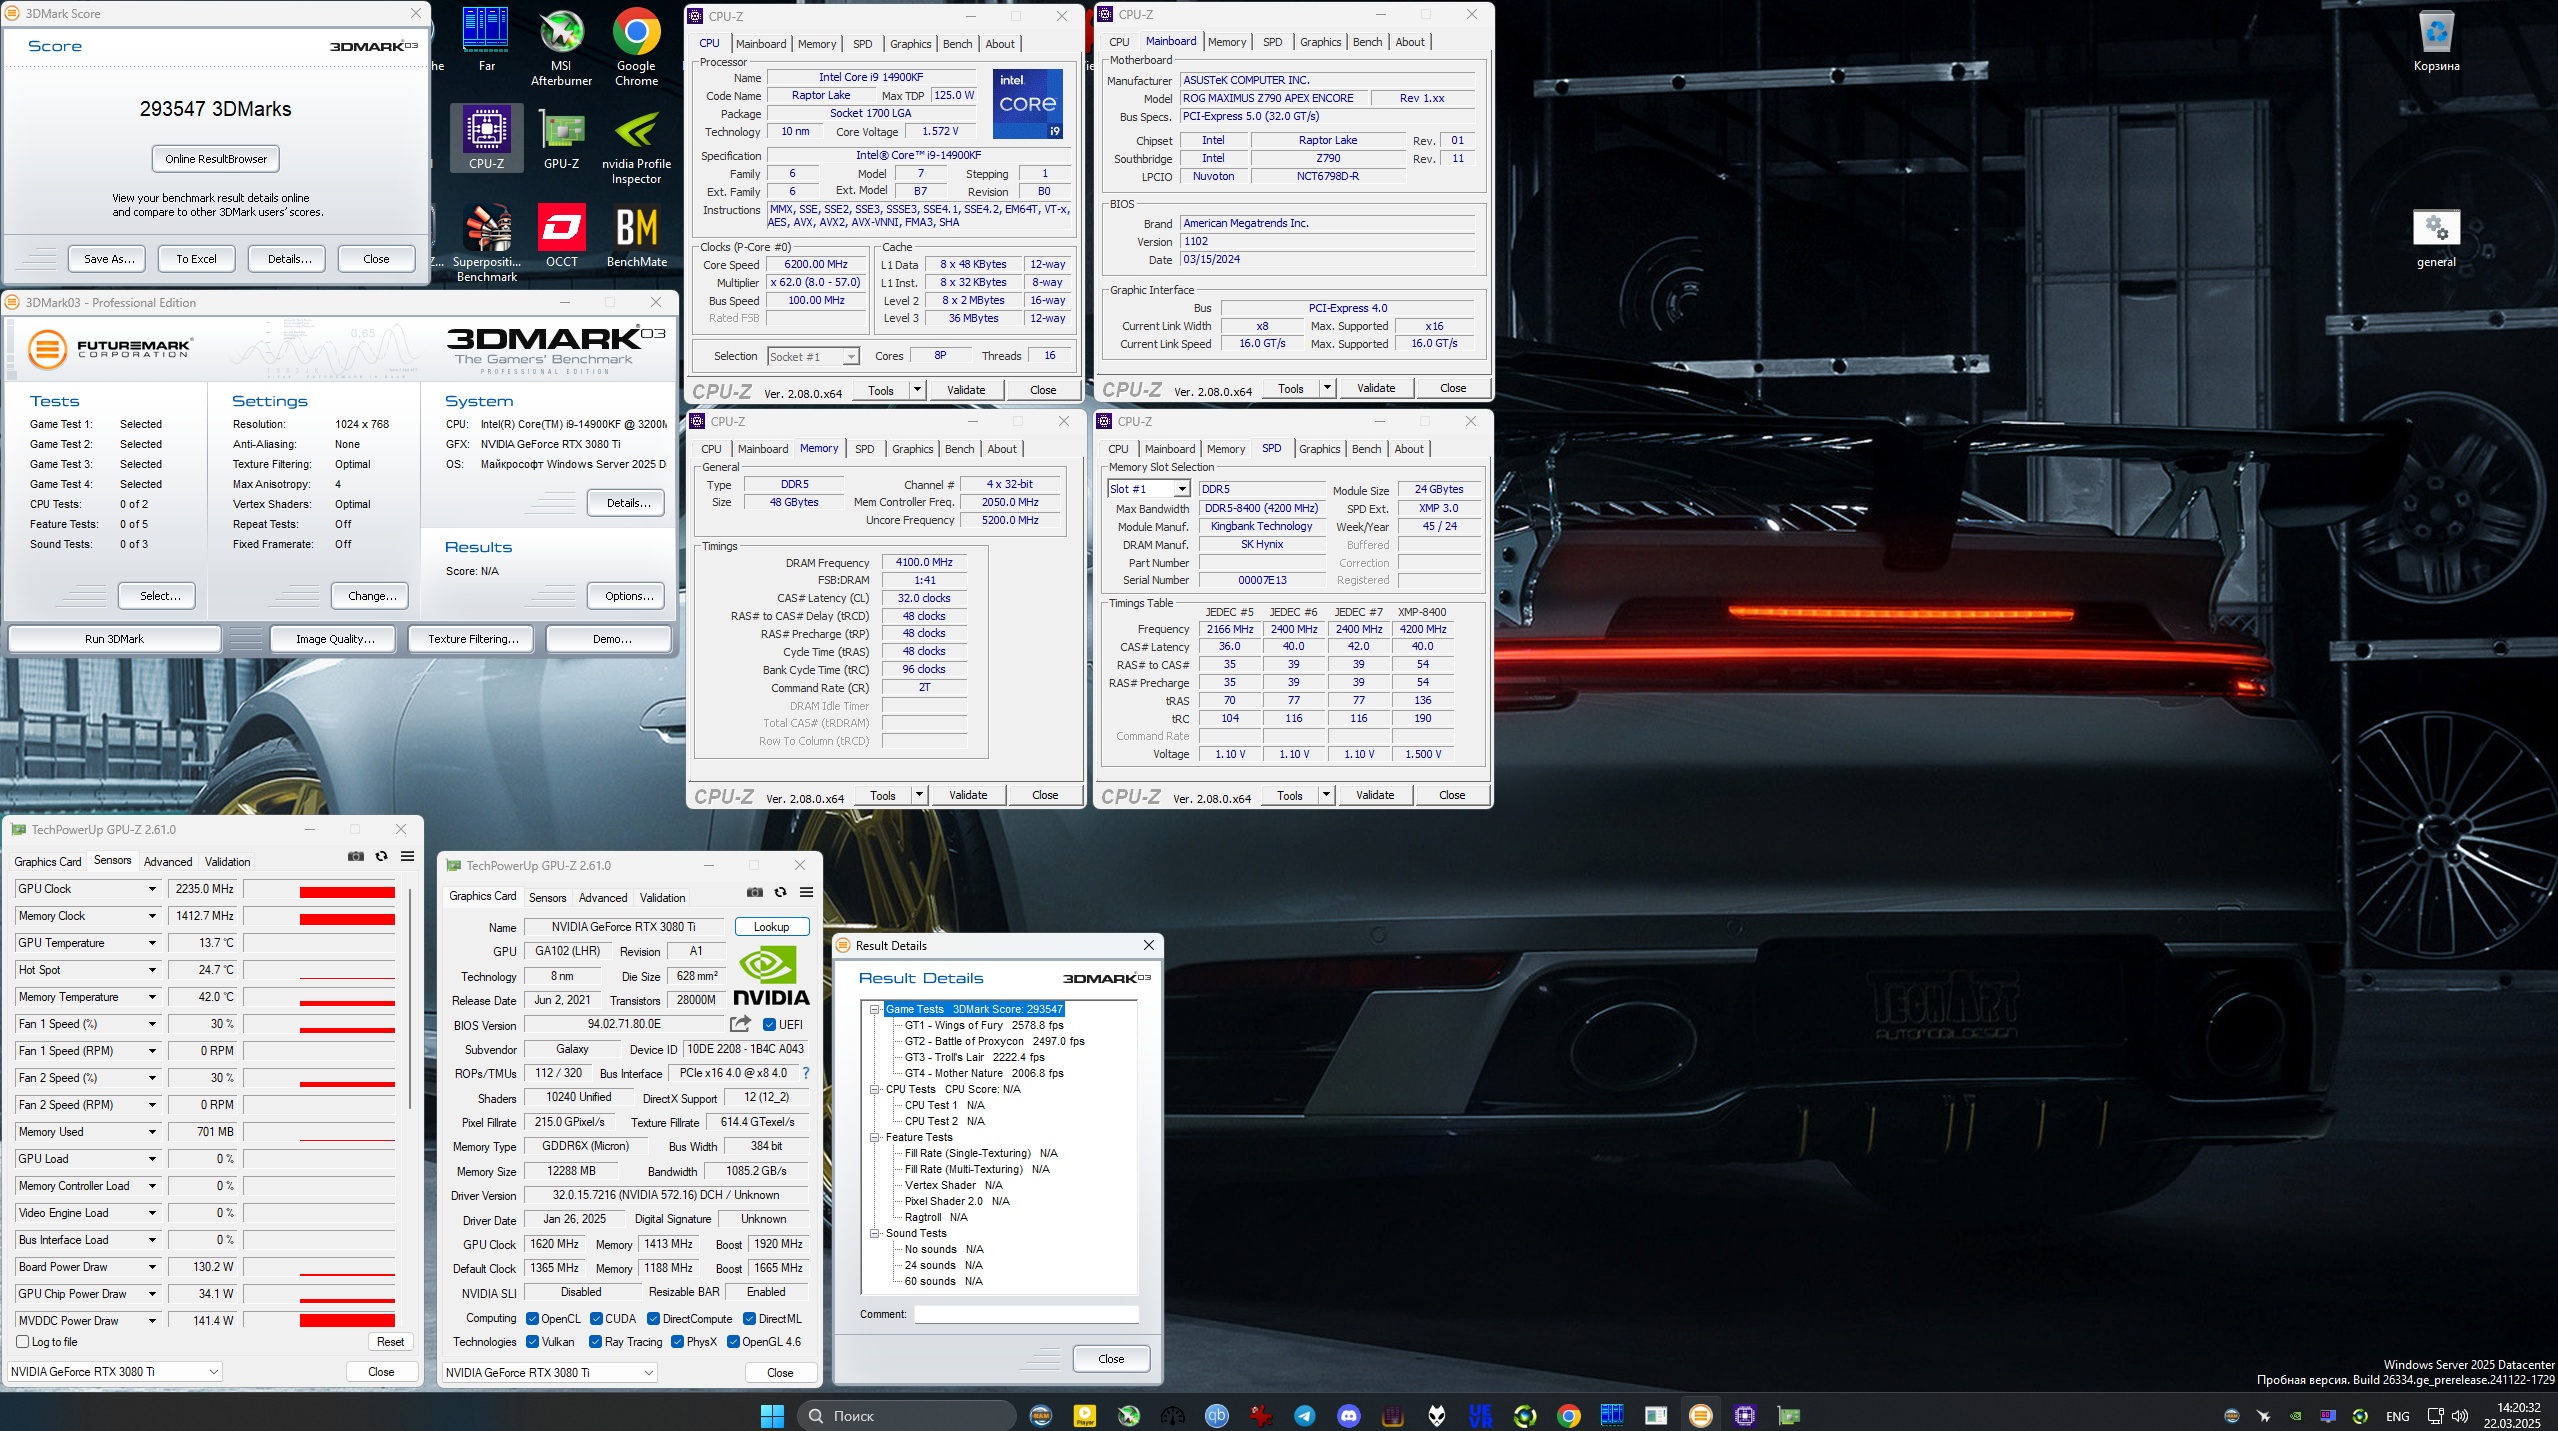Click MVDDC Power Draw sensor graph bar
Screen dimensions: 2558x1431
[x=320, y=1320]
